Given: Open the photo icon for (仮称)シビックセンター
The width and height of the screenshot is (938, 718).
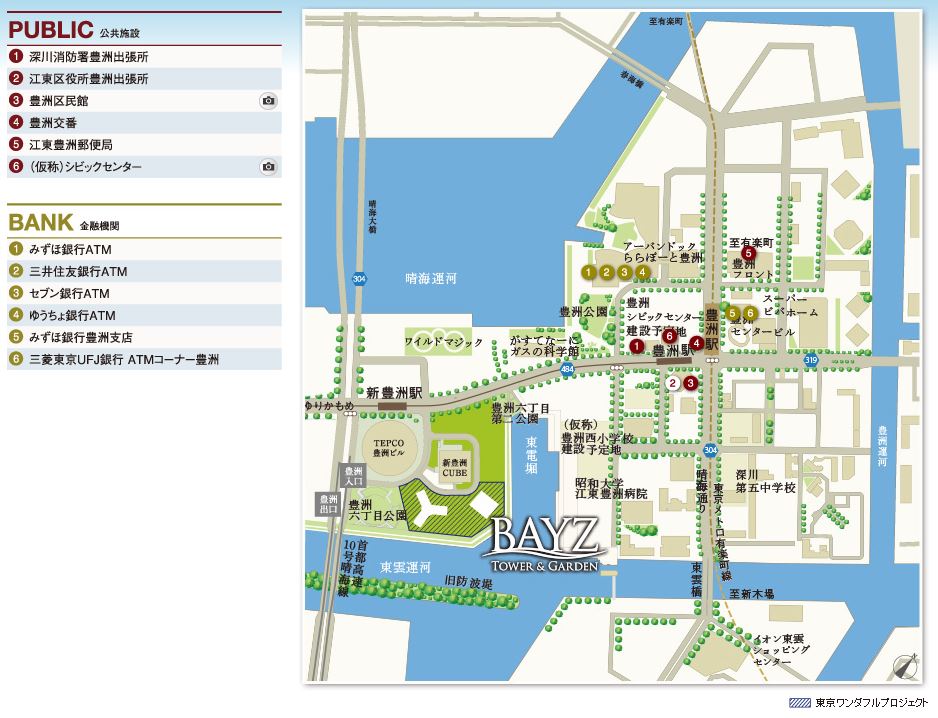Looking at the screenshot, I should coord(268,167).
